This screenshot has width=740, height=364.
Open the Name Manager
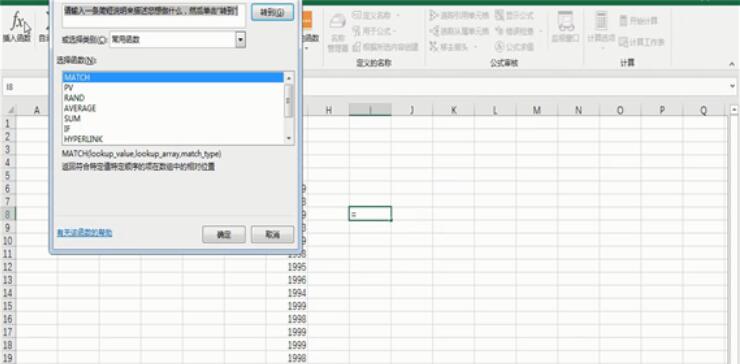(338, 33)
